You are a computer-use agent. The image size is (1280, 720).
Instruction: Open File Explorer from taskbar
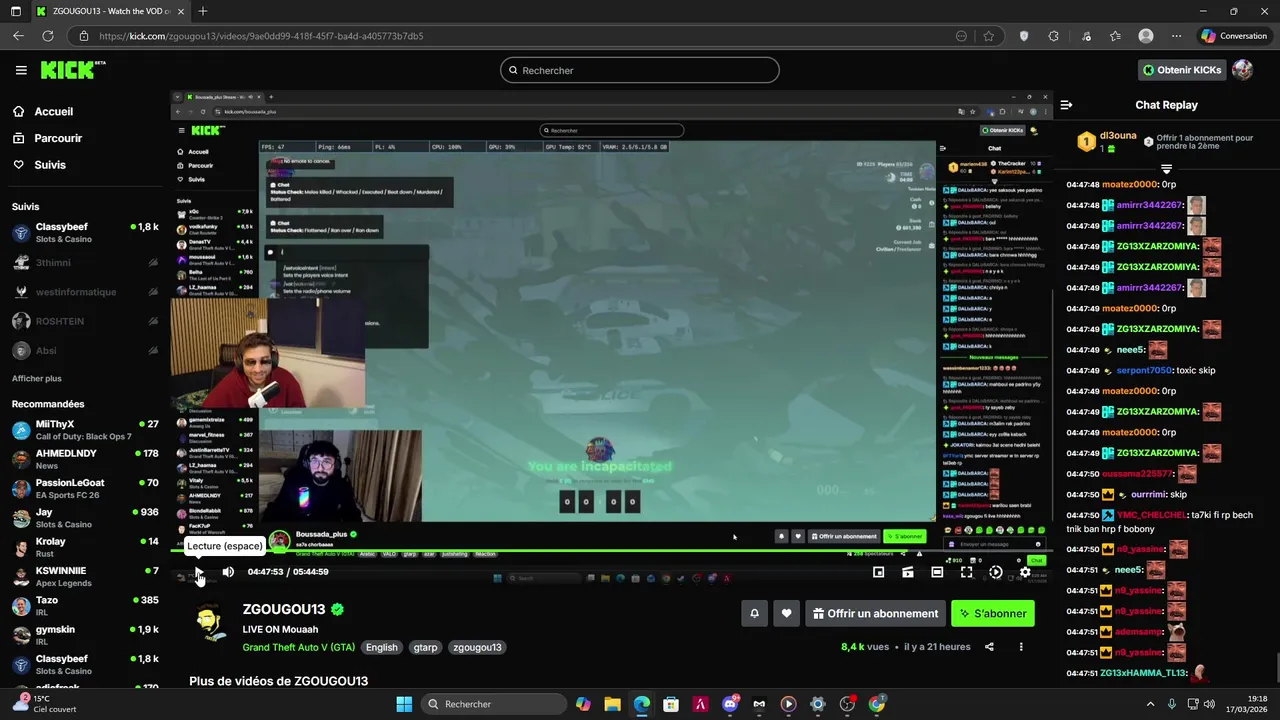click(612, 704)
